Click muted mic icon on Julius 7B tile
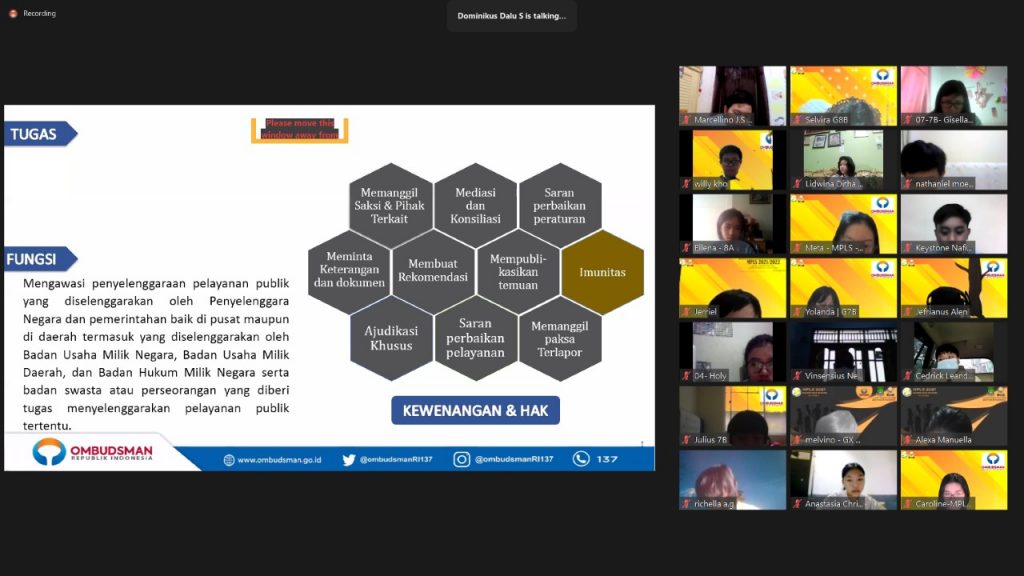 [x=686, y=440]
